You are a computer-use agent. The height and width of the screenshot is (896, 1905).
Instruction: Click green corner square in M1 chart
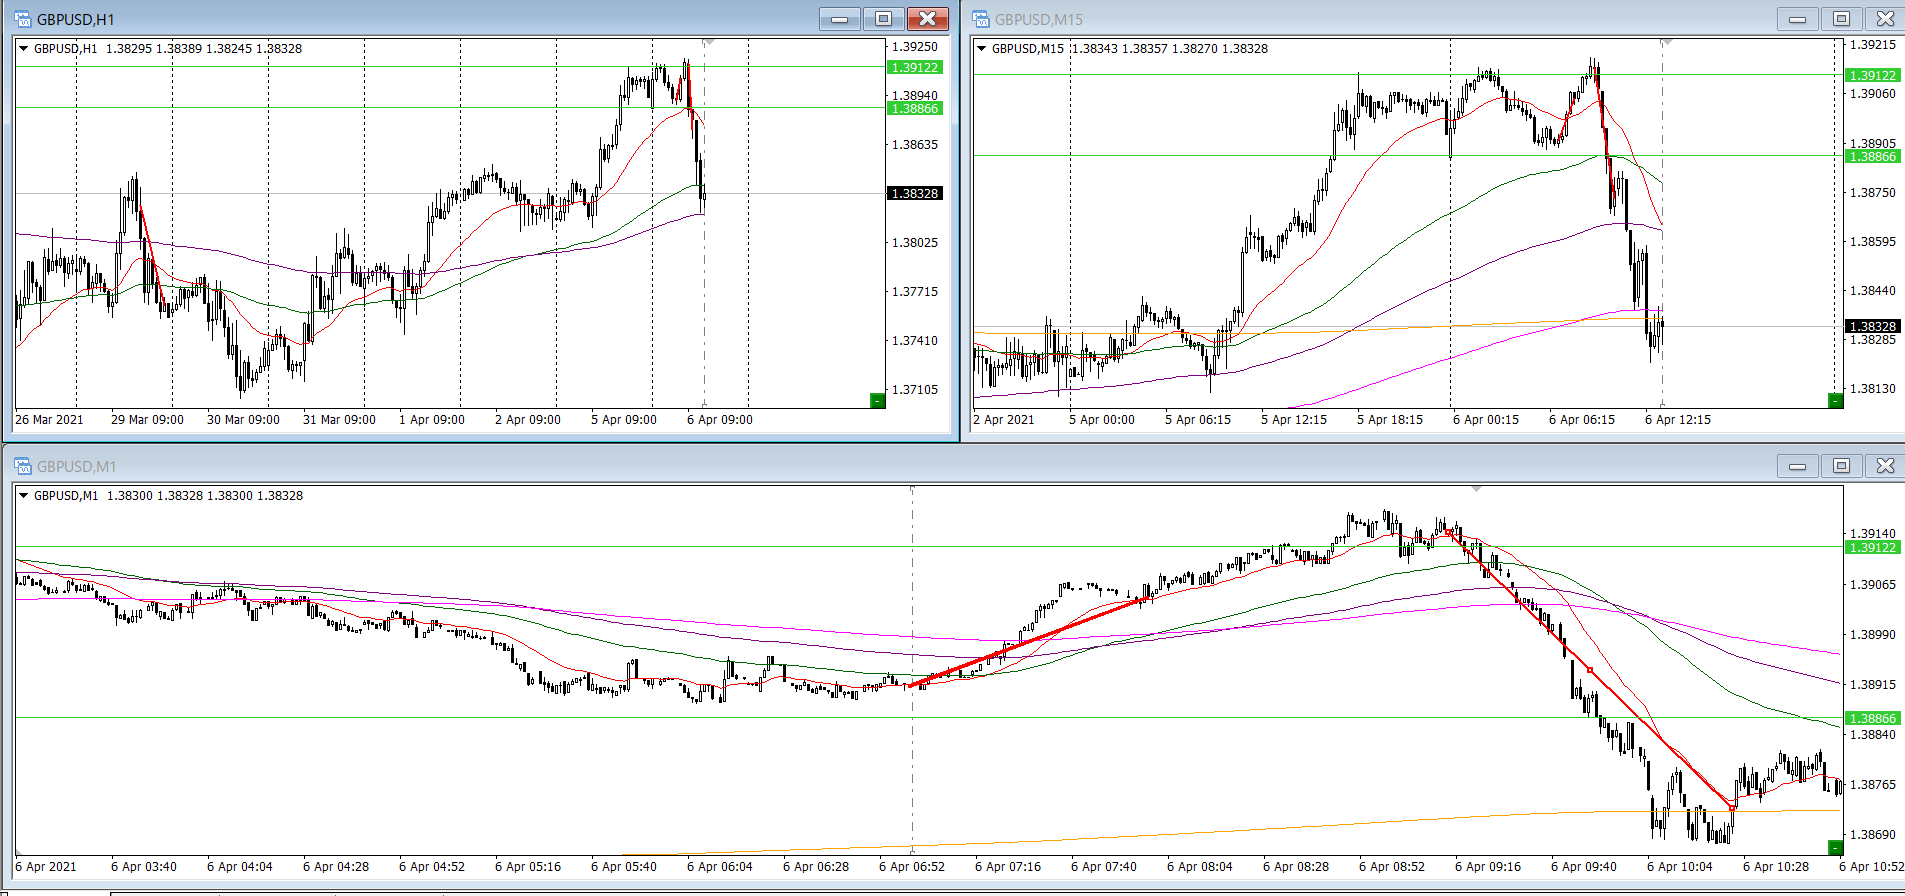(1835, 848)
